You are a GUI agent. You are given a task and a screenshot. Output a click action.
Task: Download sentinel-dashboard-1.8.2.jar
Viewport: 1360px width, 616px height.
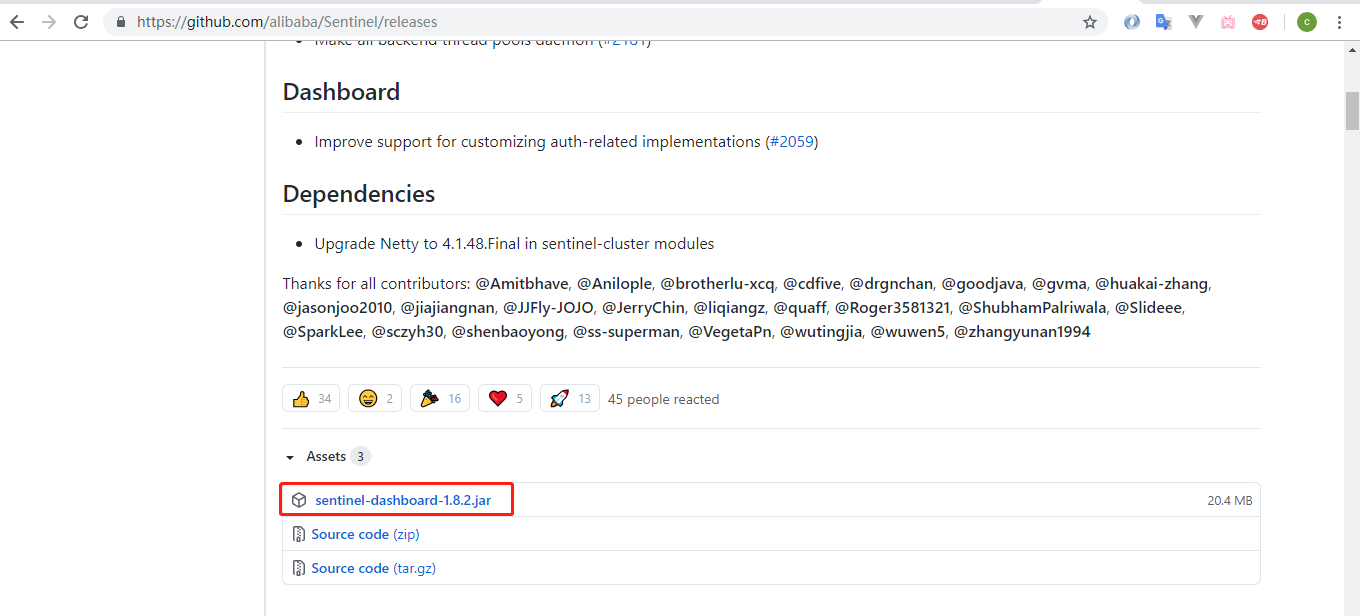point(403,500)
